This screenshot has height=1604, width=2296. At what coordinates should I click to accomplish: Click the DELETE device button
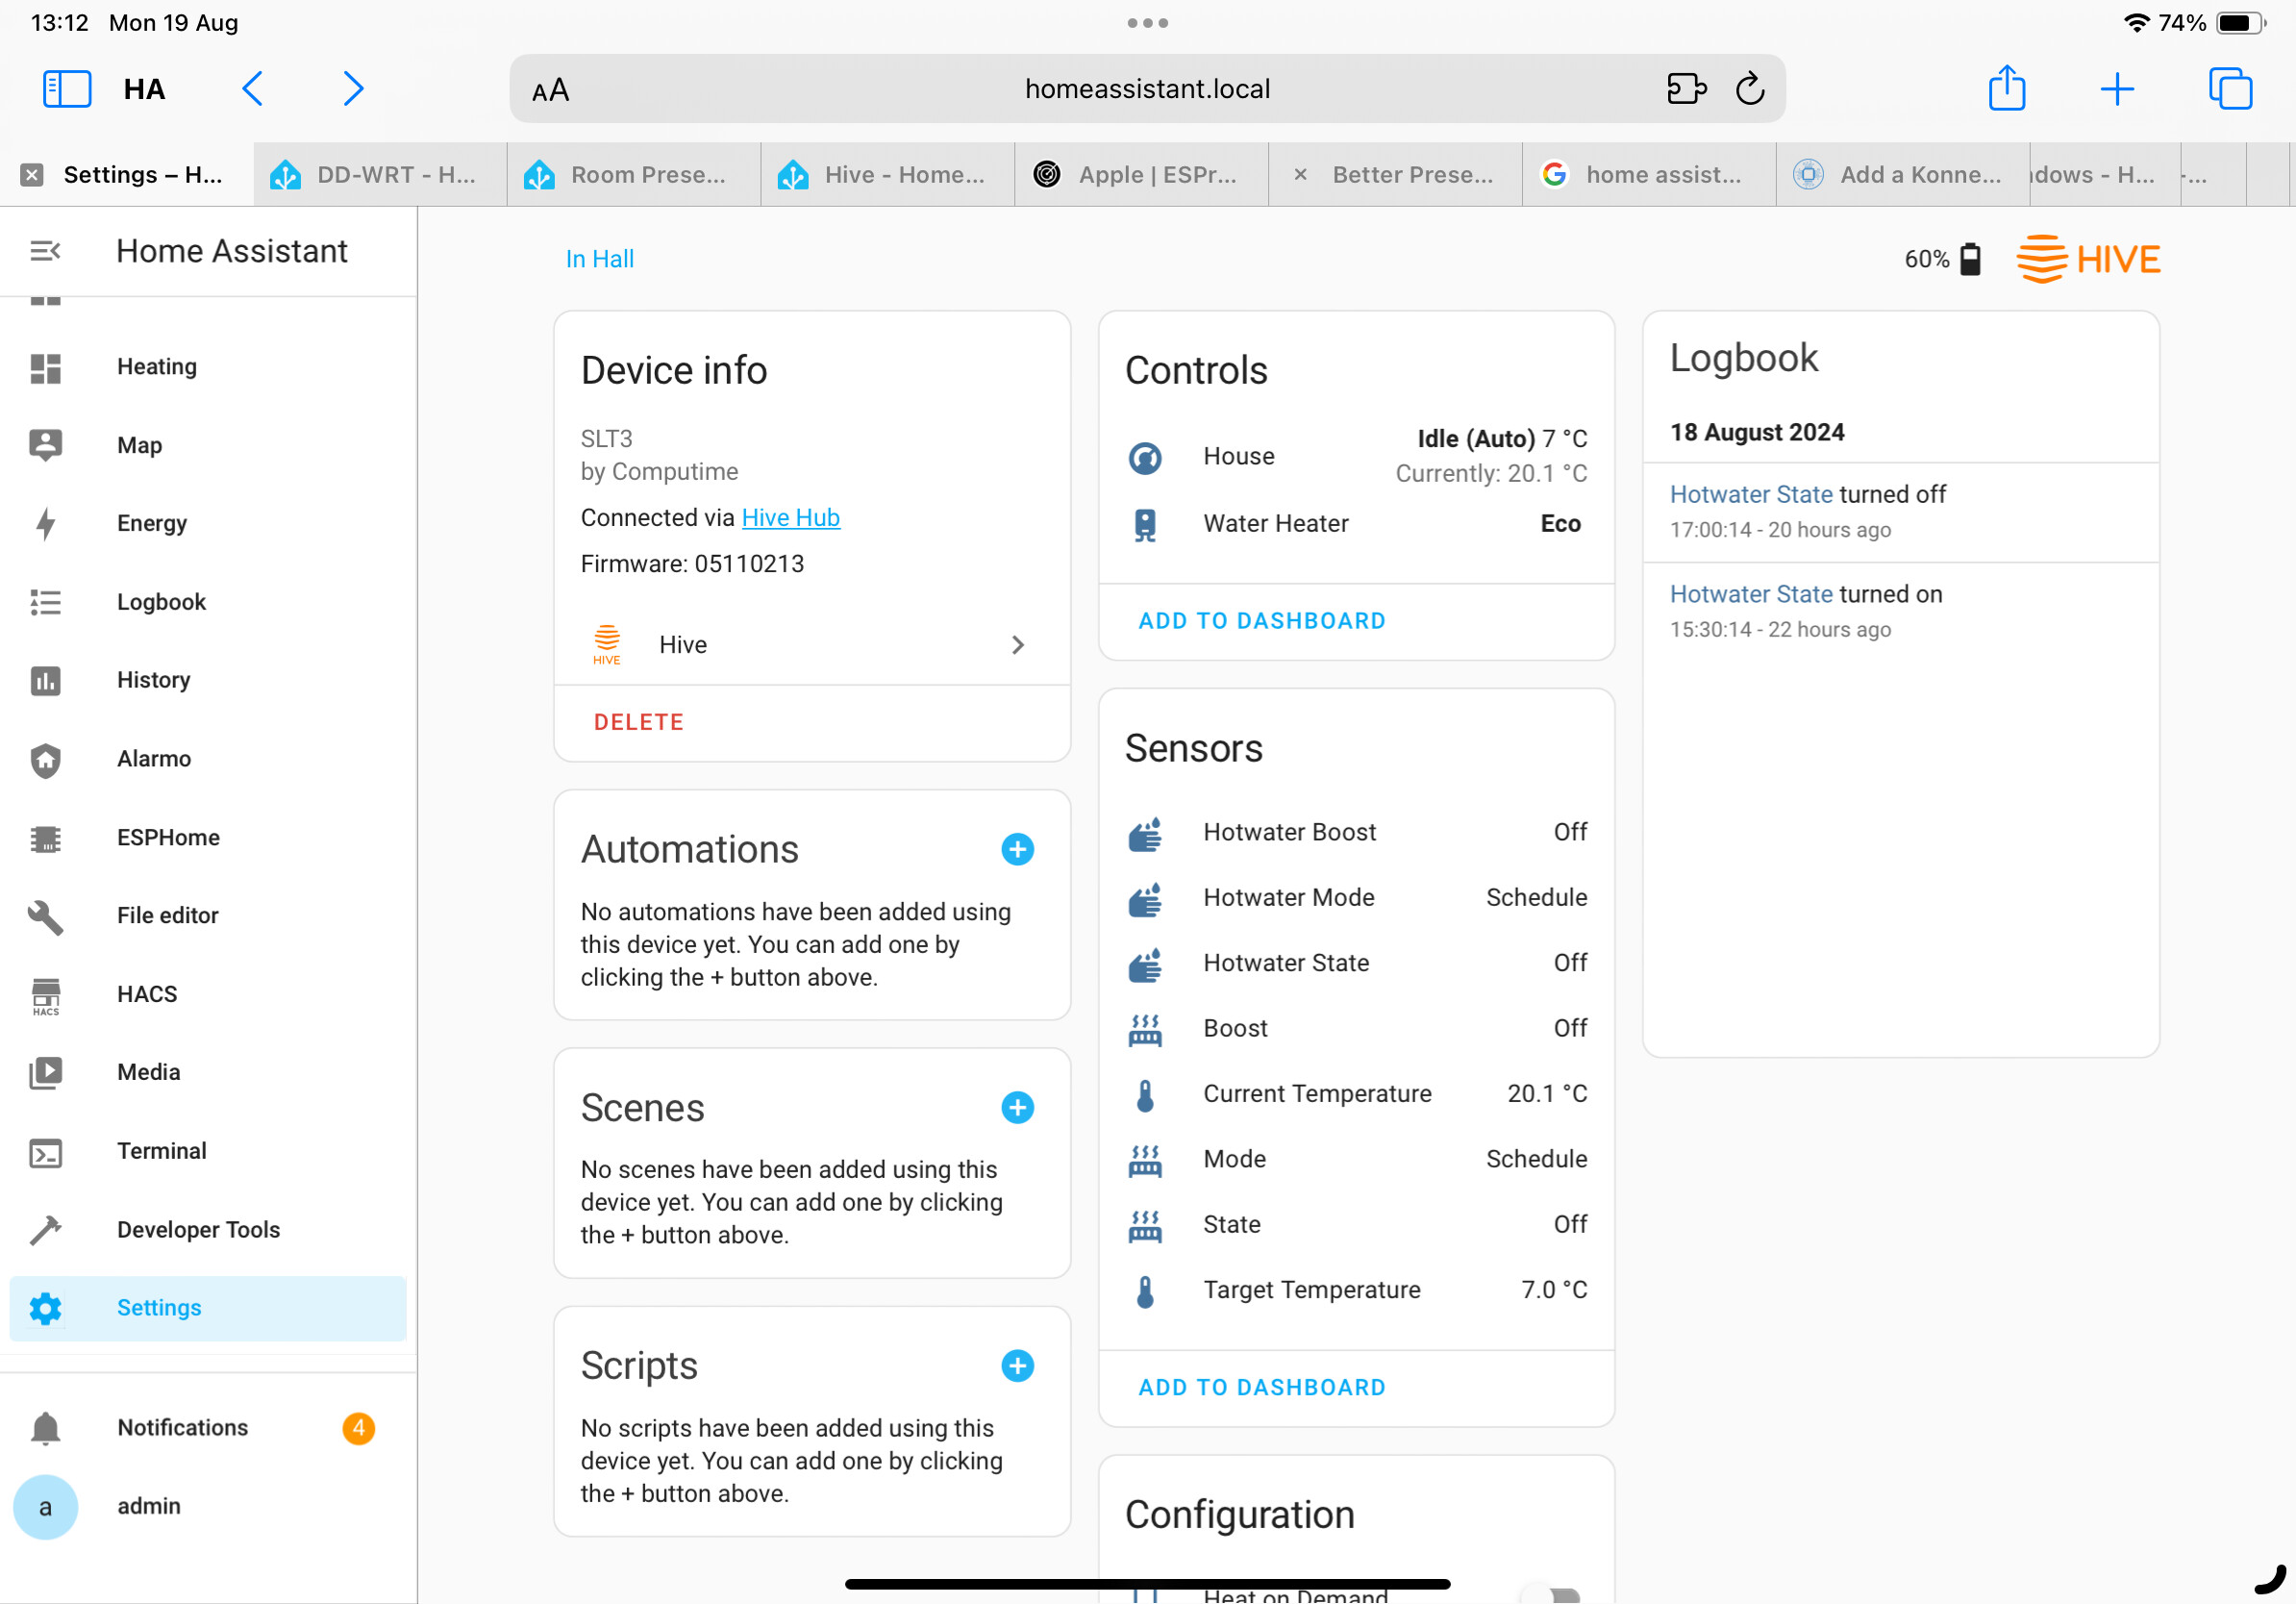click(x=638, y=722)
